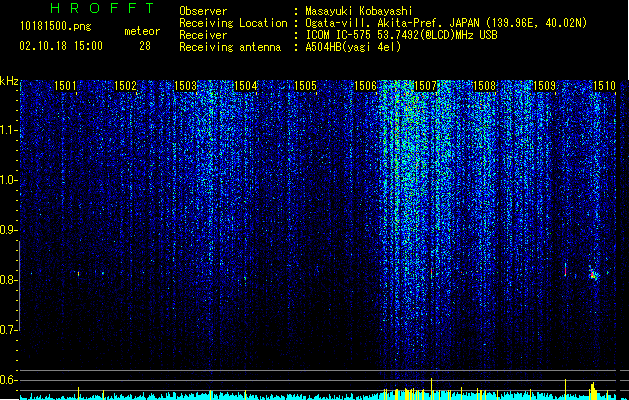
Task: Click antenna value A504HB(yagi 4el)
Action: (x=353, y=47)
